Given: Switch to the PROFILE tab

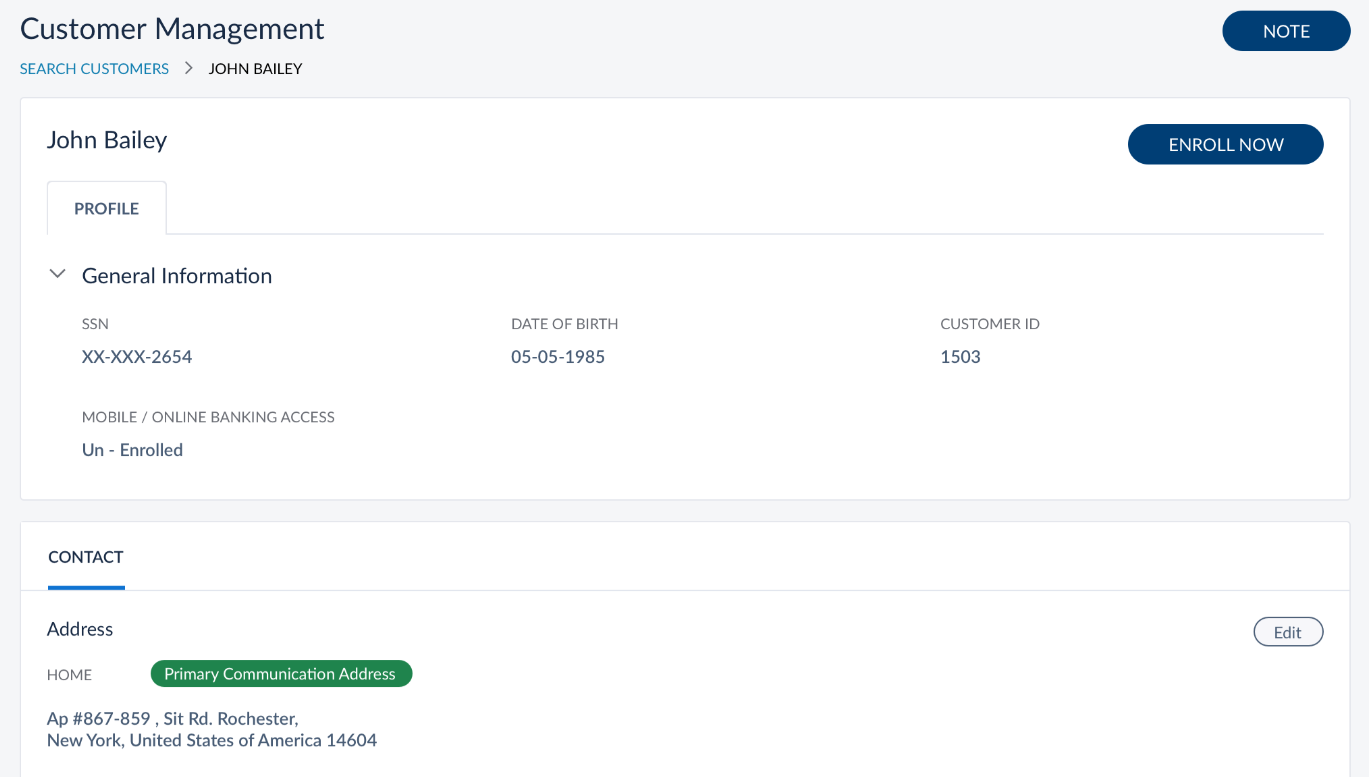Looking at the screenshot, I should [106, 208].
